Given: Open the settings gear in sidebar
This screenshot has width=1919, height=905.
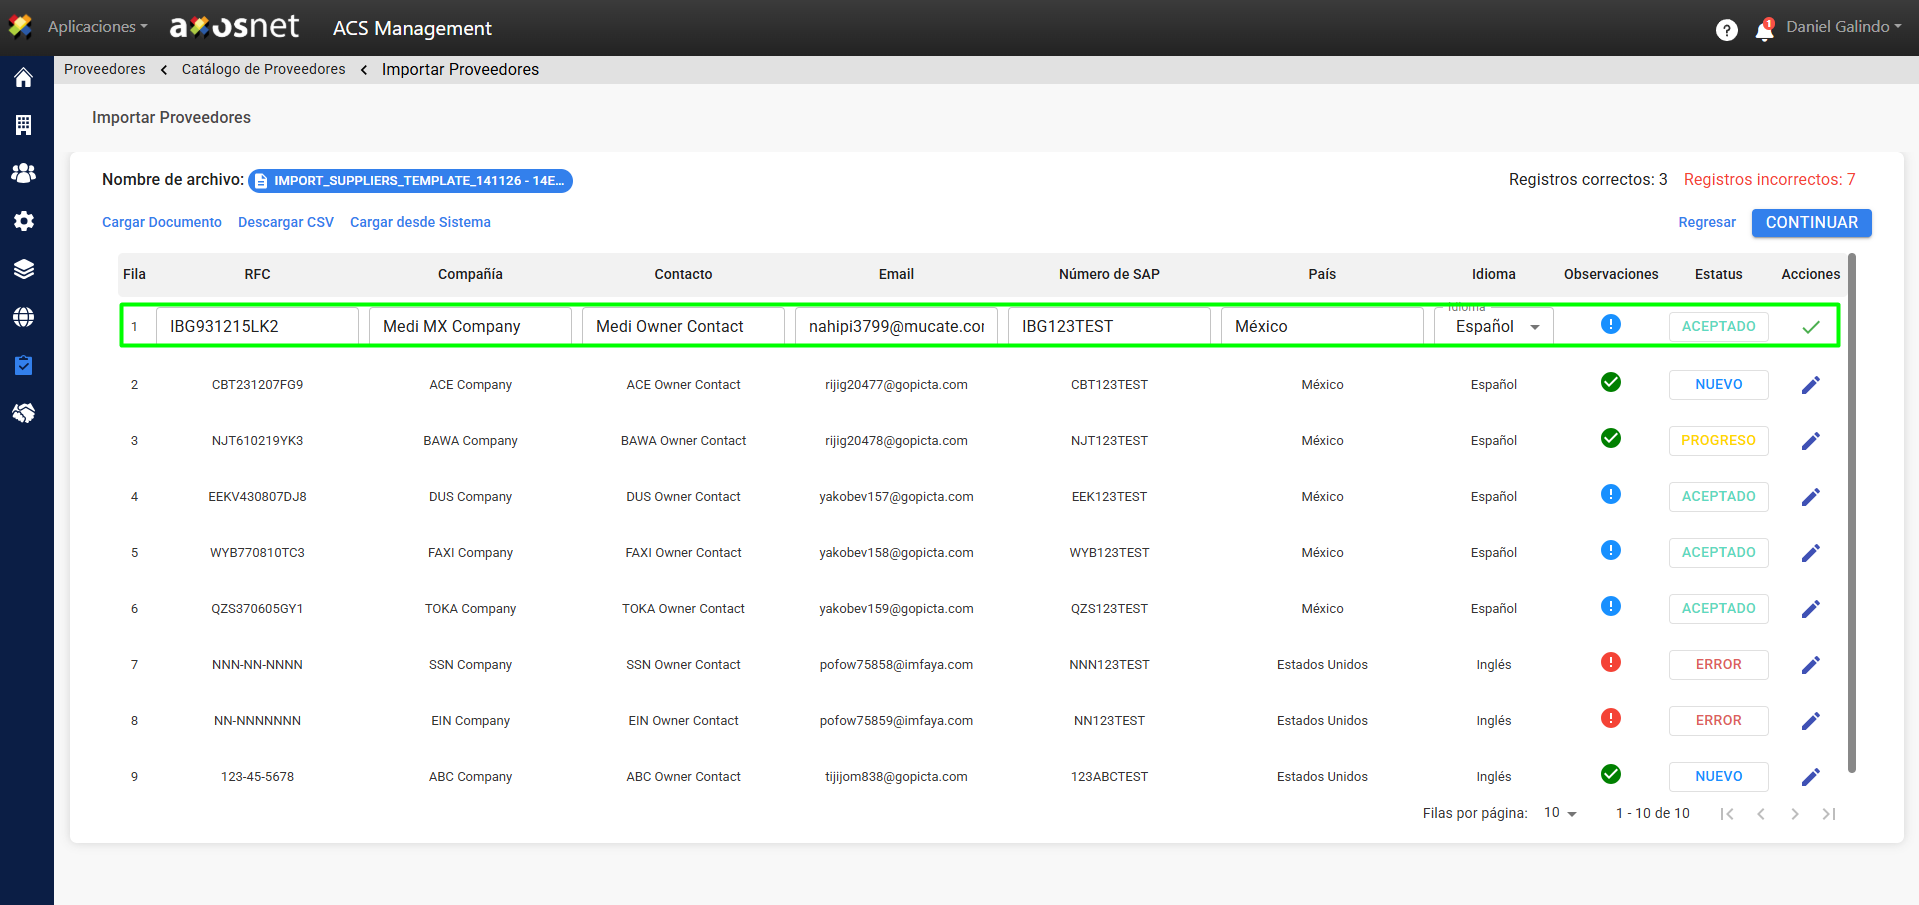Looking at the screenshot, I should (24, 221).
